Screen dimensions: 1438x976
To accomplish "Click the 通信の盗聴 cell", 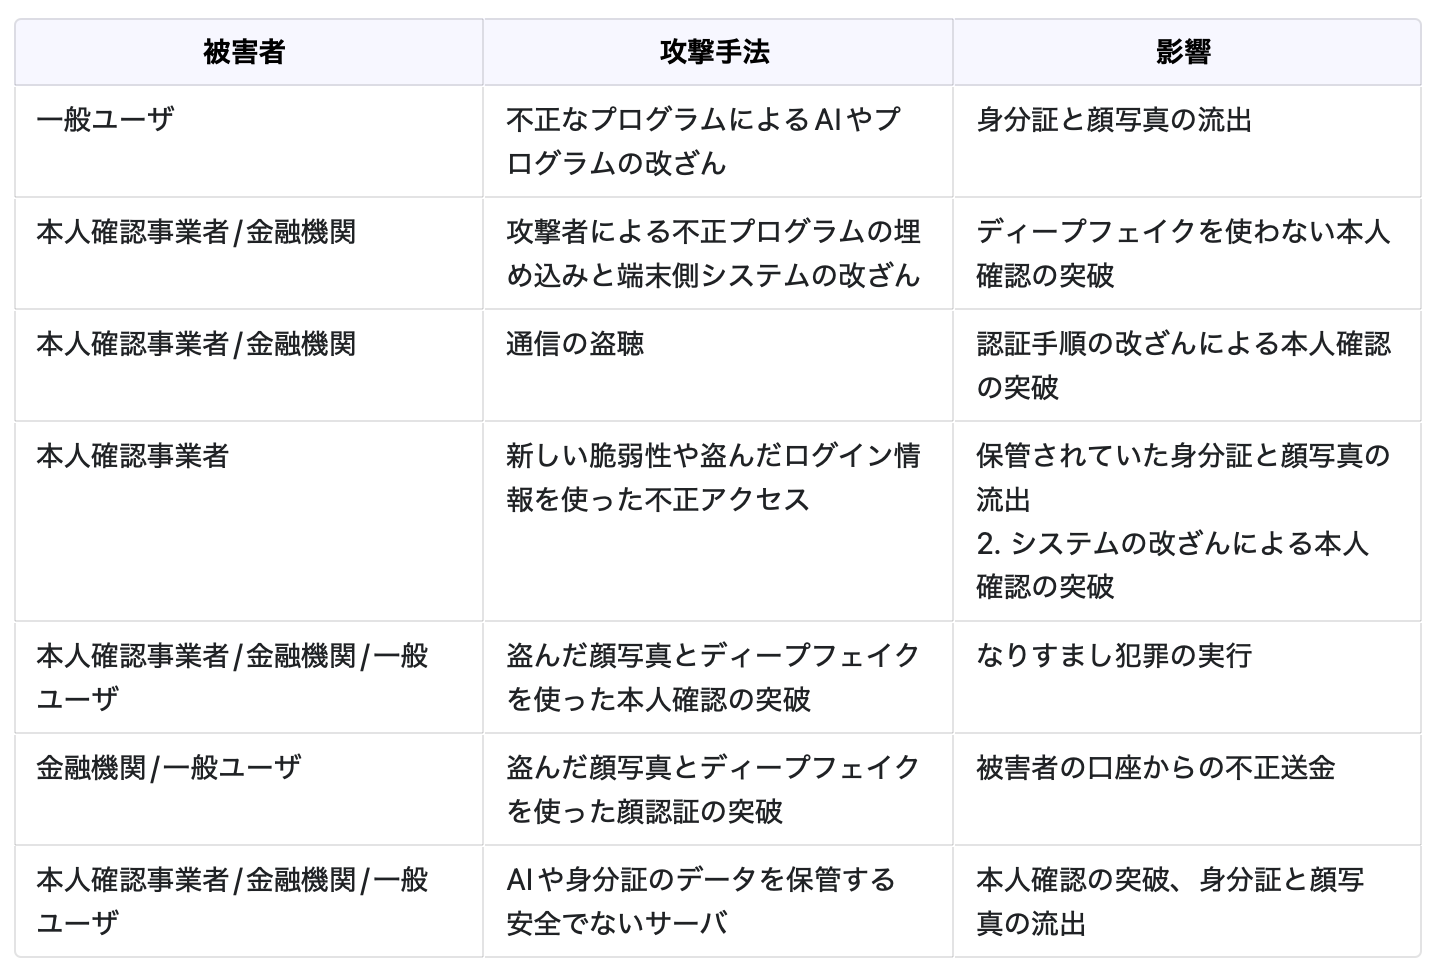I will [x=575, y=344].
